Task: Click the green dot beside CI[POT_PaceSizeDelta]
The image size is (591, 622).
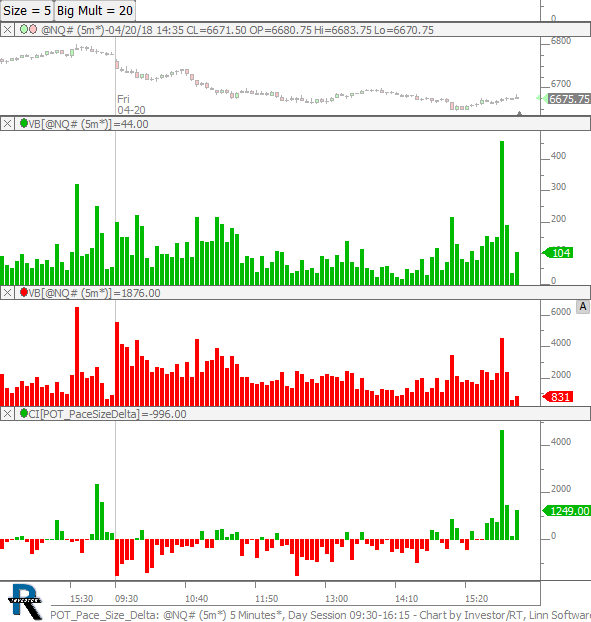Action: coord(24,413)
